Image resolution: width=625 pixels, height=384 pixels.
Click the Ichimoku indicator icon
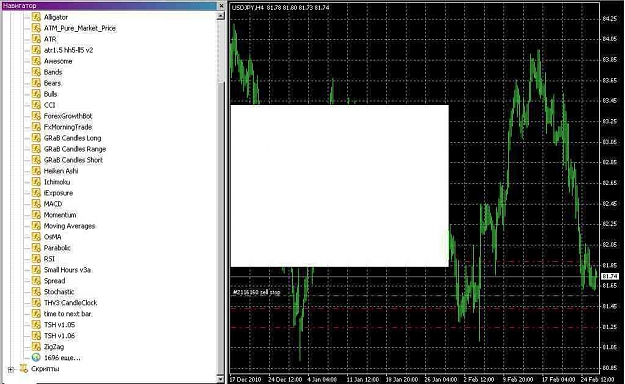(x=36, y=182)
